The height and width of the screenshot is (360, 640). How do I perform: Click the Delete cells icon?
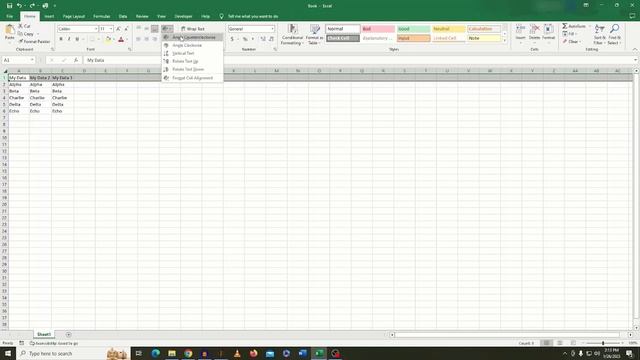coord(534,29)
